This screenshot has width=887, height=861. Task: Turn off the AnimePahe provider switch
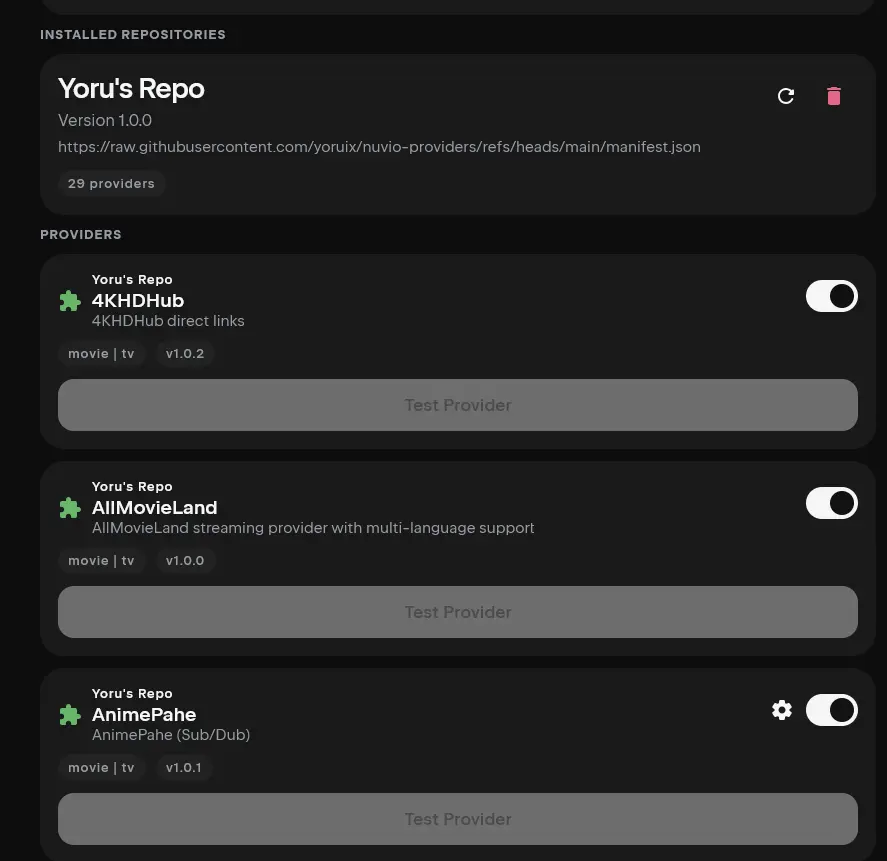pos(832,710)
